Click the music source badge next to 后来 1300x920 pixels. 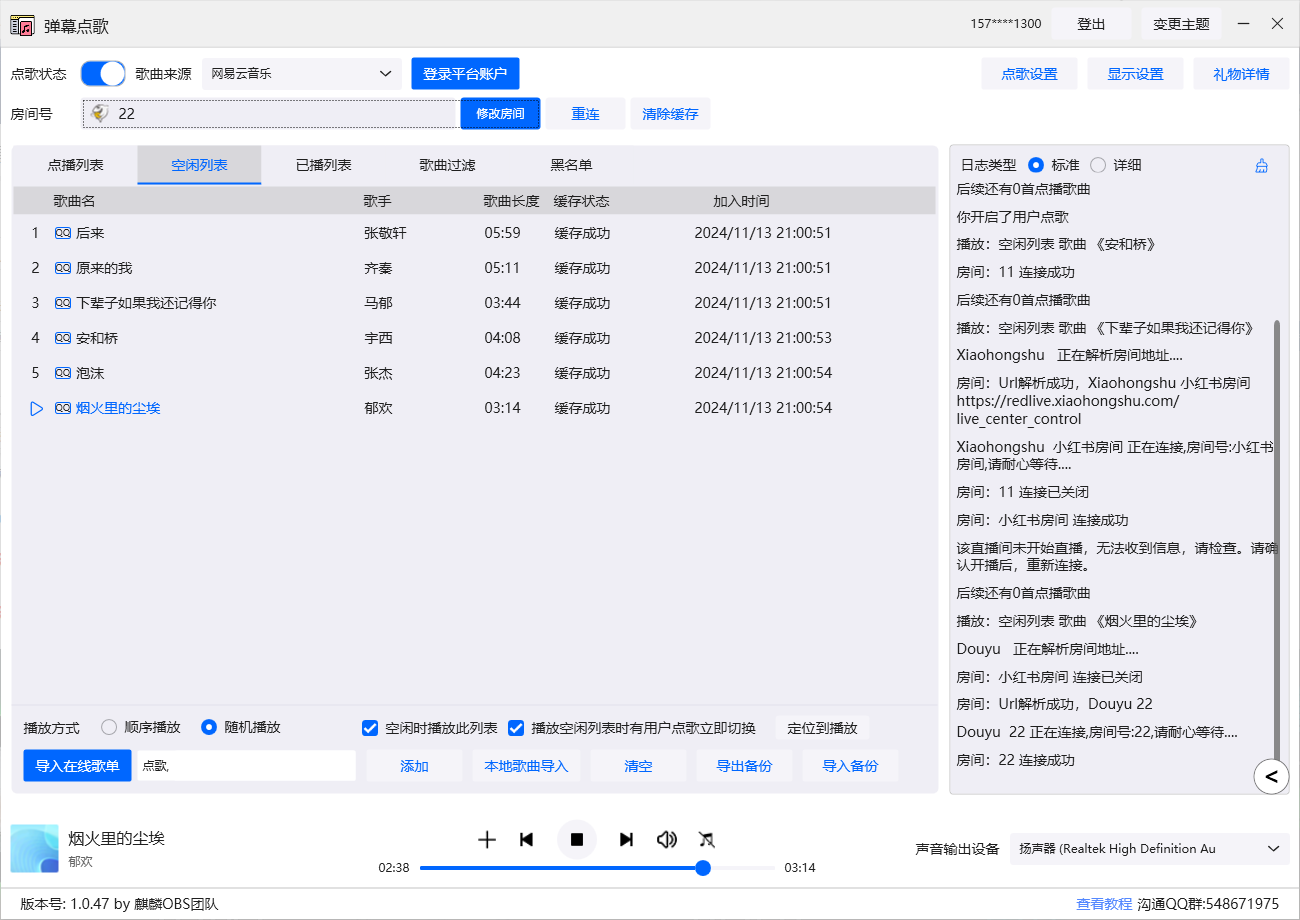[63, 232]
